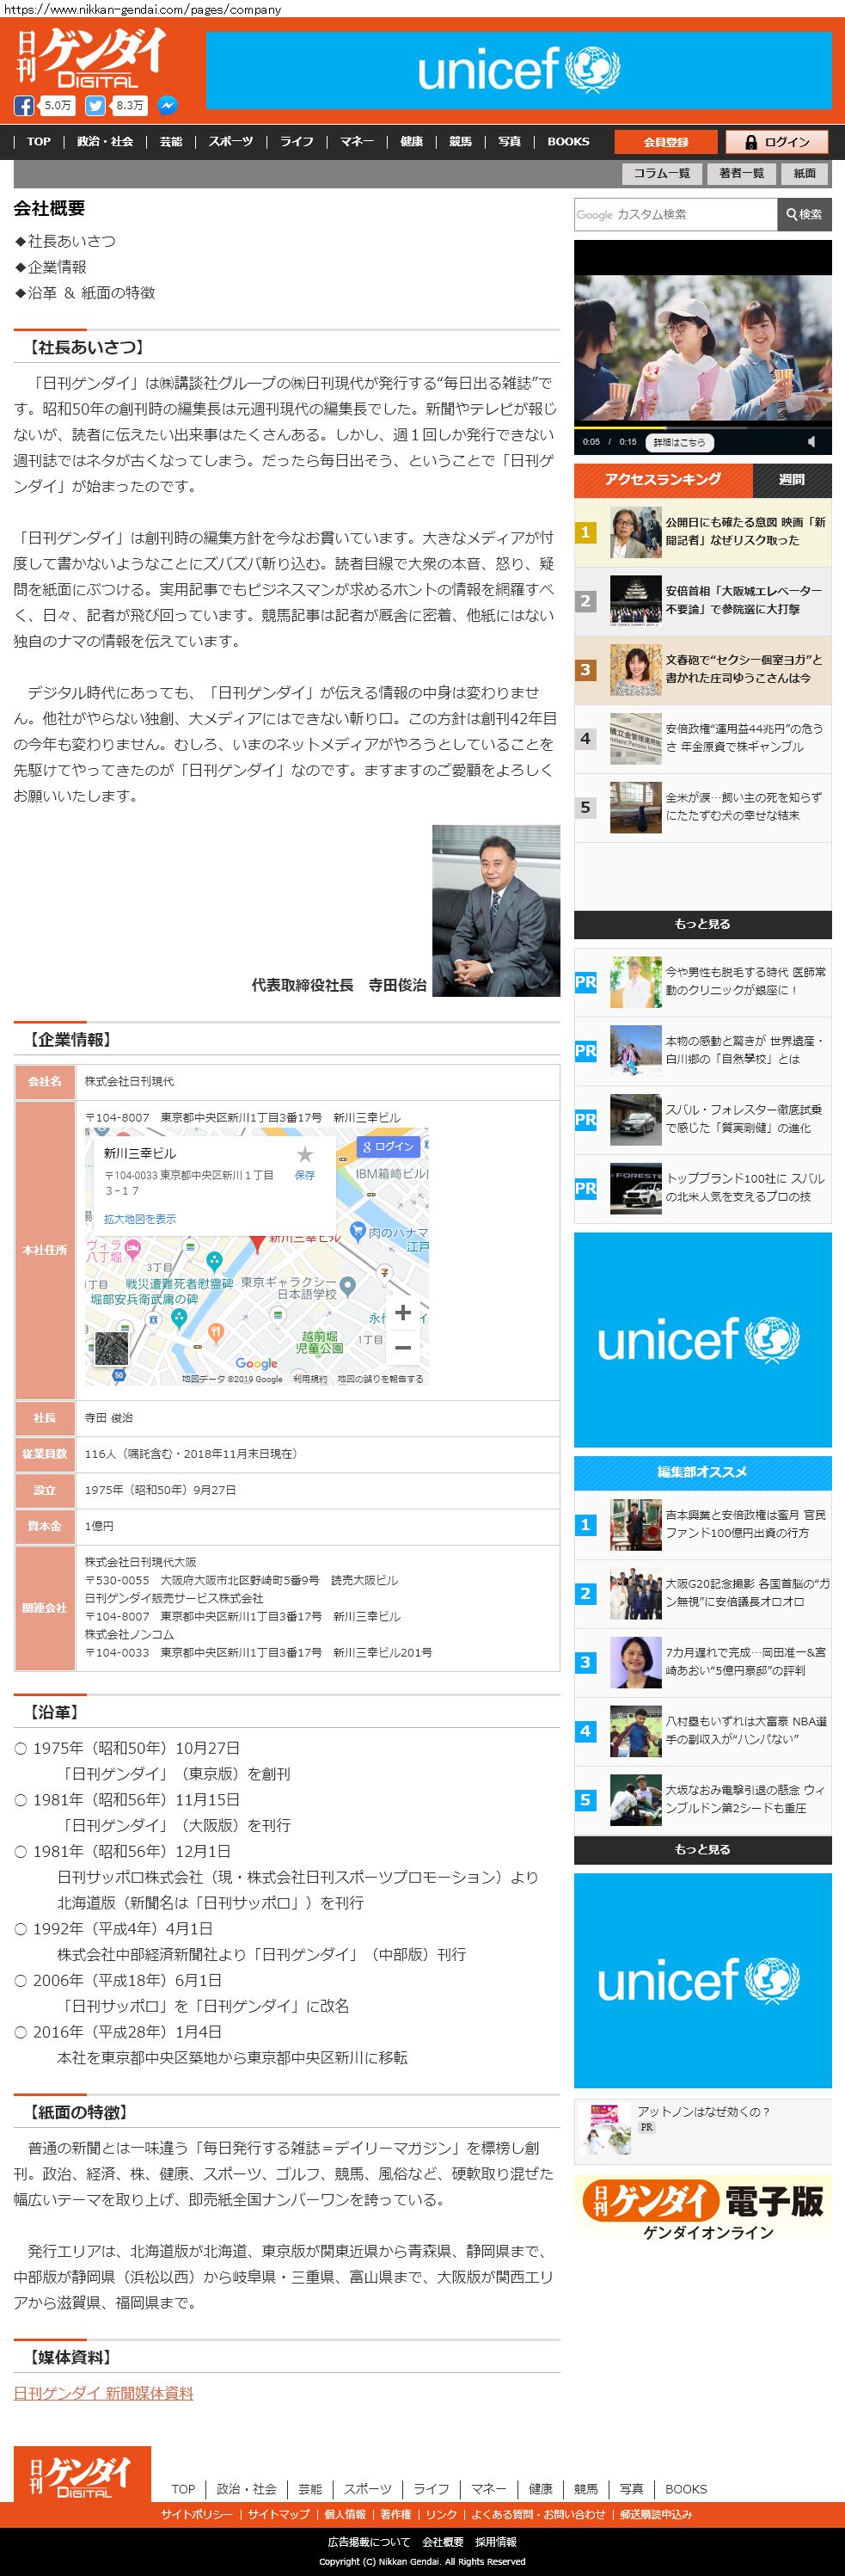Open footer サイトポリシー link
This screenshot has height=2576, width=845.
[197, 2514]
